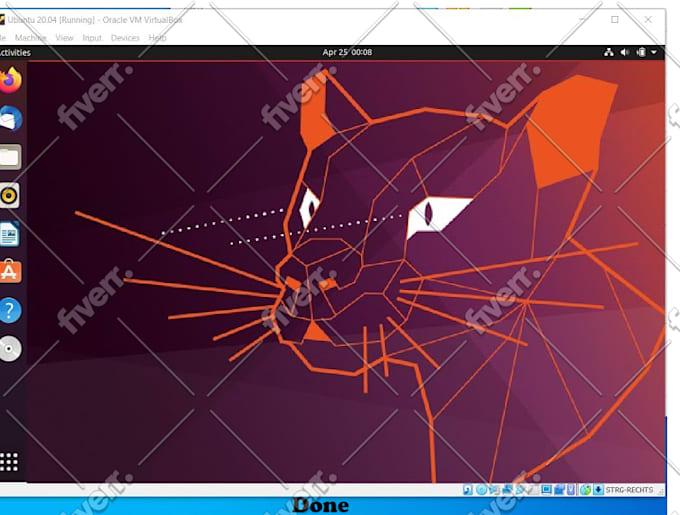Expand the system menu arrow in top bar

coord(654,52)
